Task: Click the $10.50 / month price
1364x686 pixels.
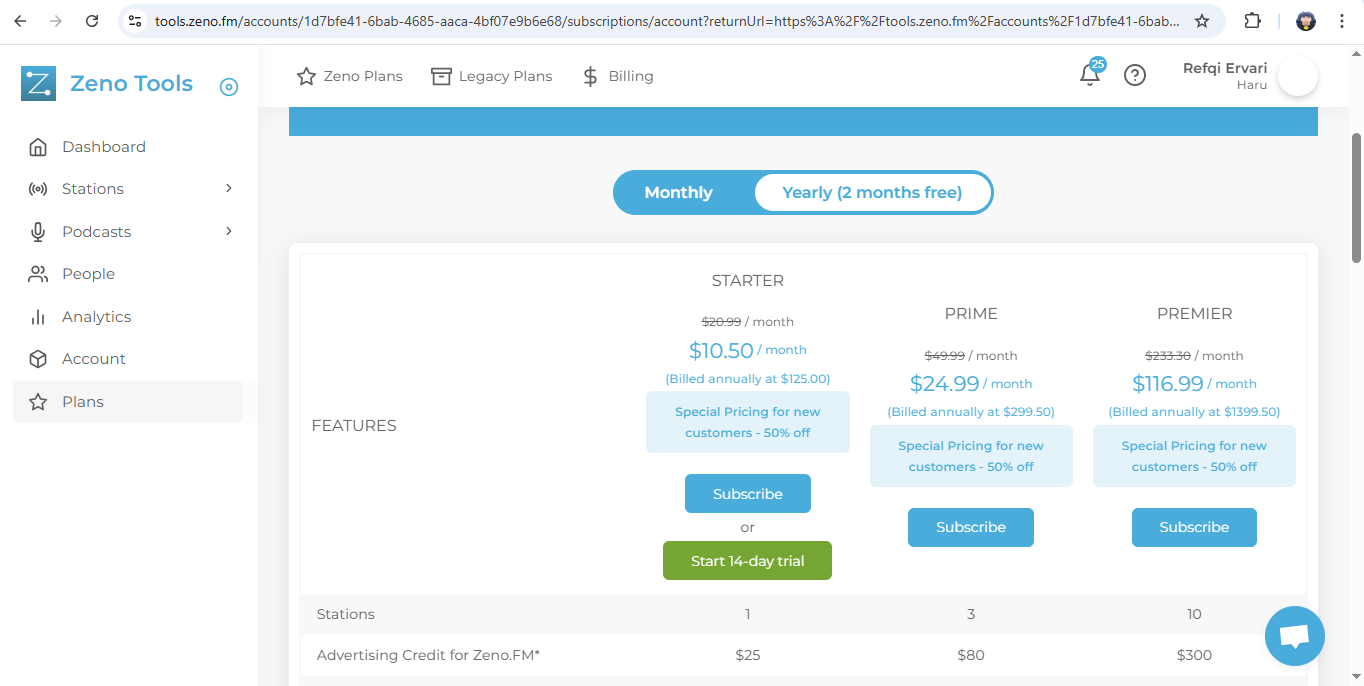Action: (x=748, y=351)
